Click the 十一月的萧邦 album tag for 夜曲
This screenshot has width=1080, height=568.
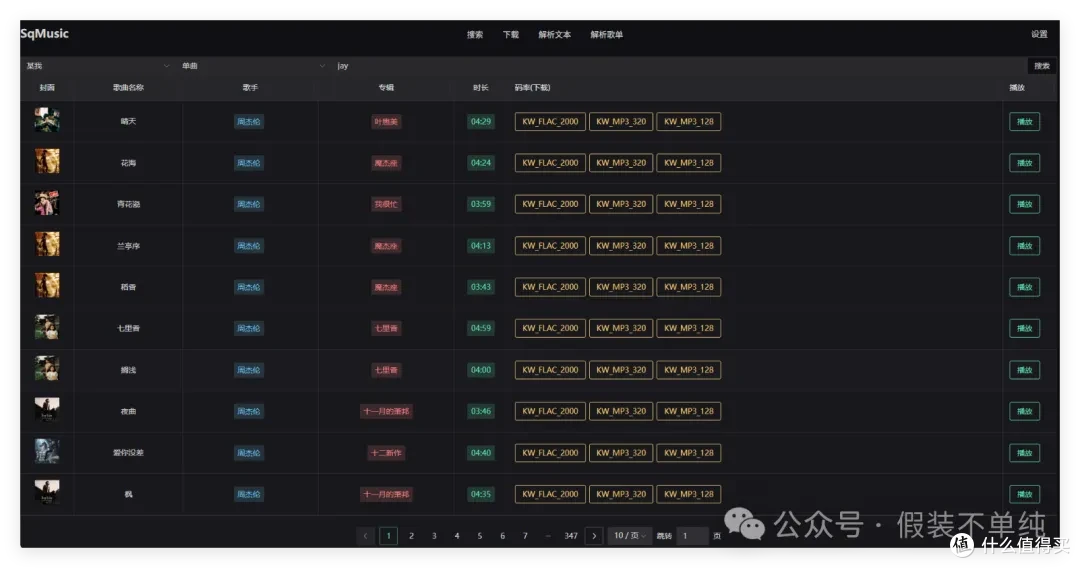point(386,411)
